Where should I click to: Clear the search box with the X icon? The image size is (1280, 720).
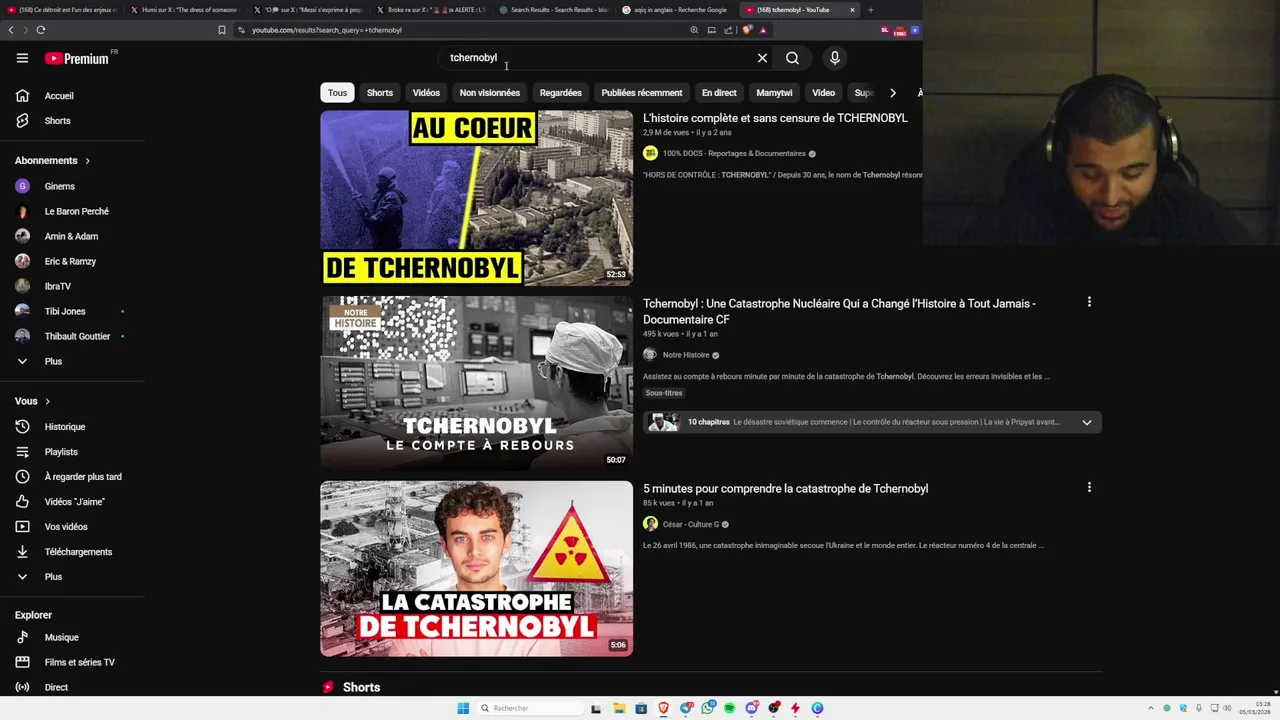pyautogui.click(x=762, y=58)
